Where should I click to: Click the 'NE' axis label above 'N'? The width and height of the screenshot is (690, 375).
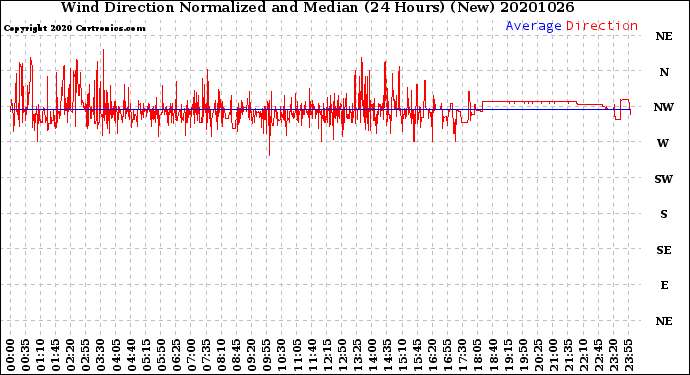pyautogui.click(x=664, y=36)
